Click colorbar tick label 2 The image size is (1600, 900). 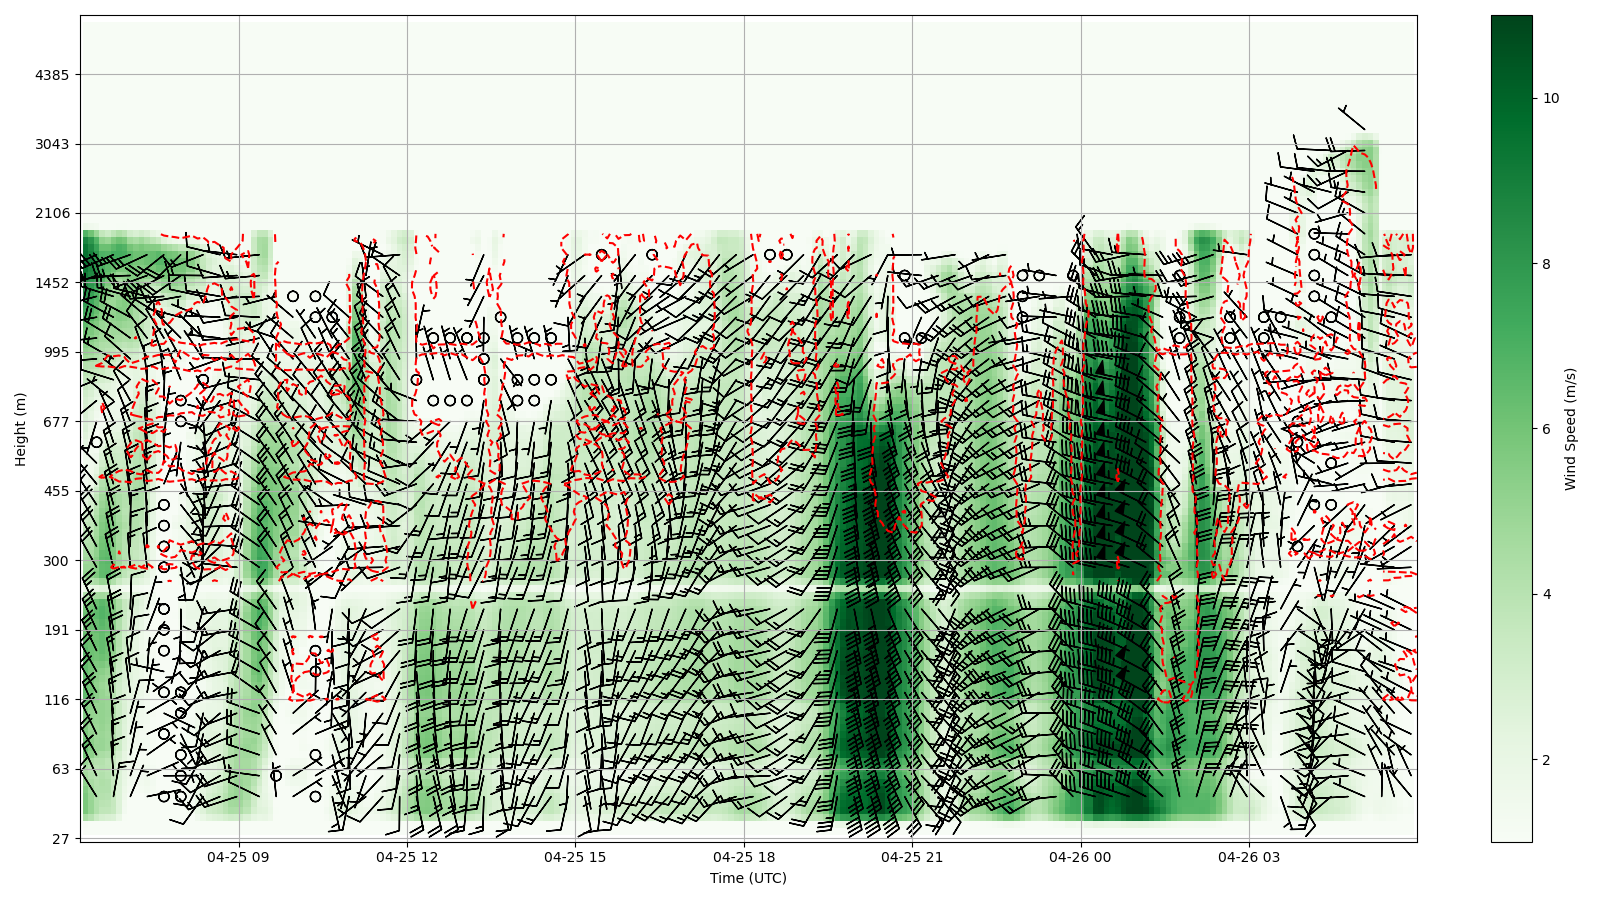click(1547, 760)
